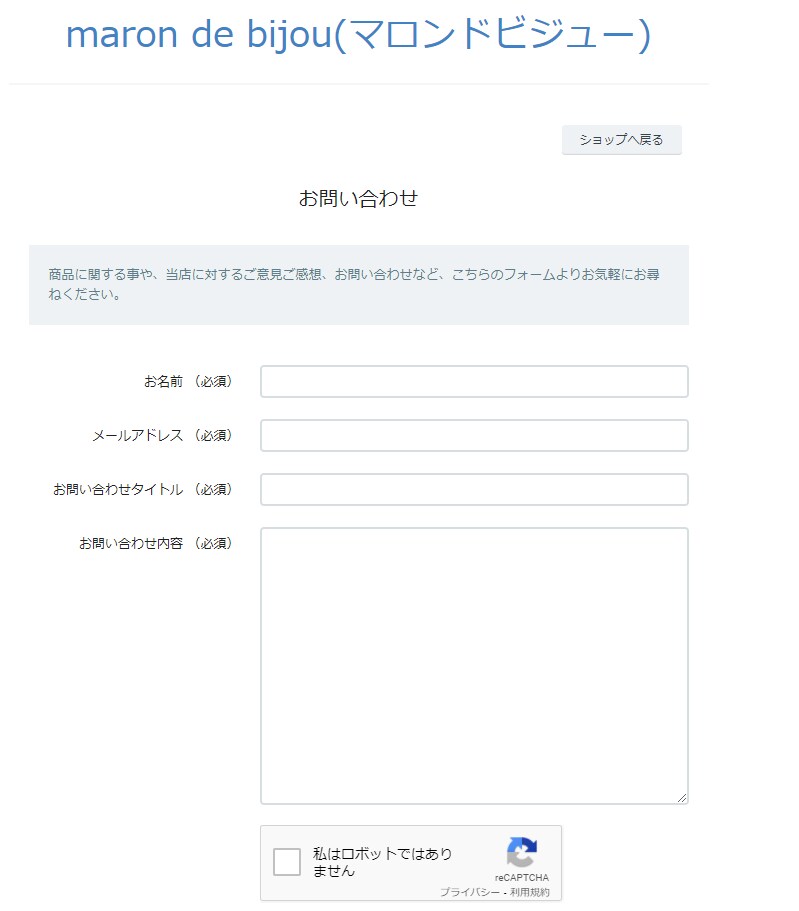Open the プライバシー link in reCAPTCHA
Viewport: 799px width, 911px height.
[470, 892]
